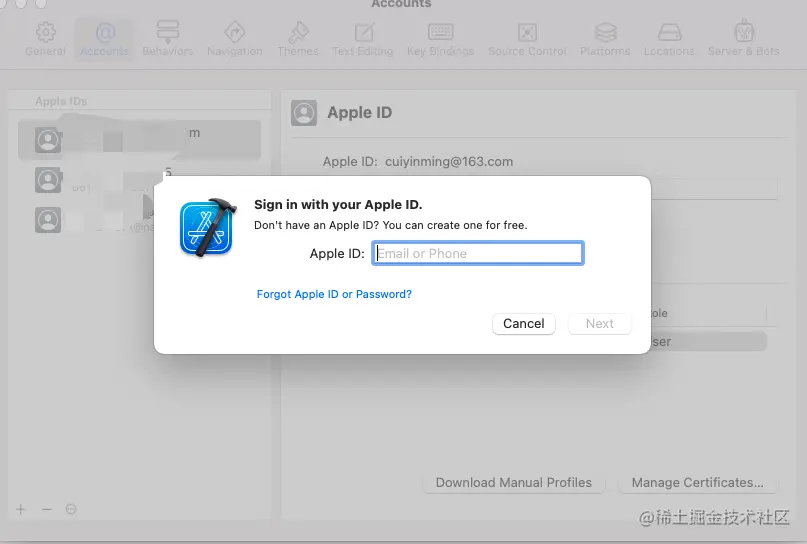807x544 pixels.
Task: Click Manage Certificates button
Action: click(697, 483)
